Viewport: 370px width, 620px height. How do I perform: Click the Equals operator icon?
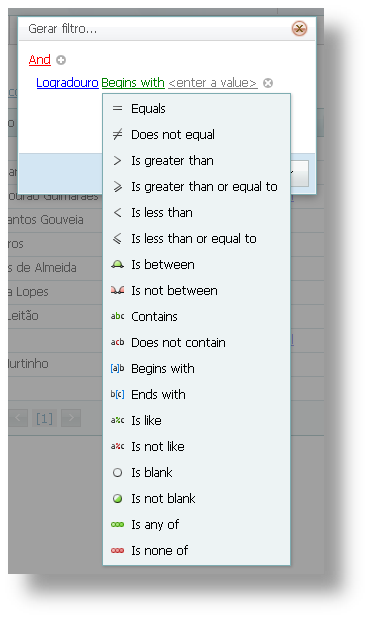[x=117, y=108]
